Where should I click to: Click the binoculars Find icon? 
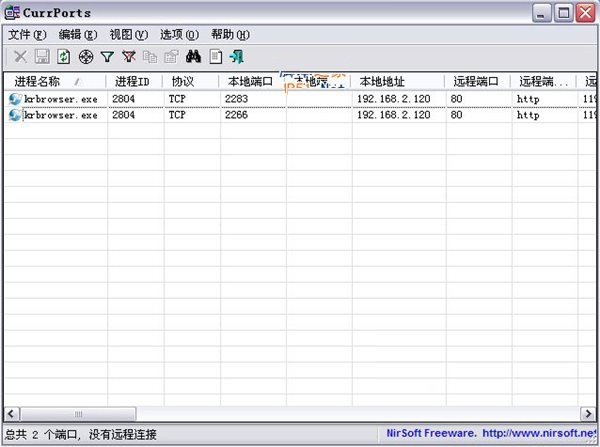[193, 57]
